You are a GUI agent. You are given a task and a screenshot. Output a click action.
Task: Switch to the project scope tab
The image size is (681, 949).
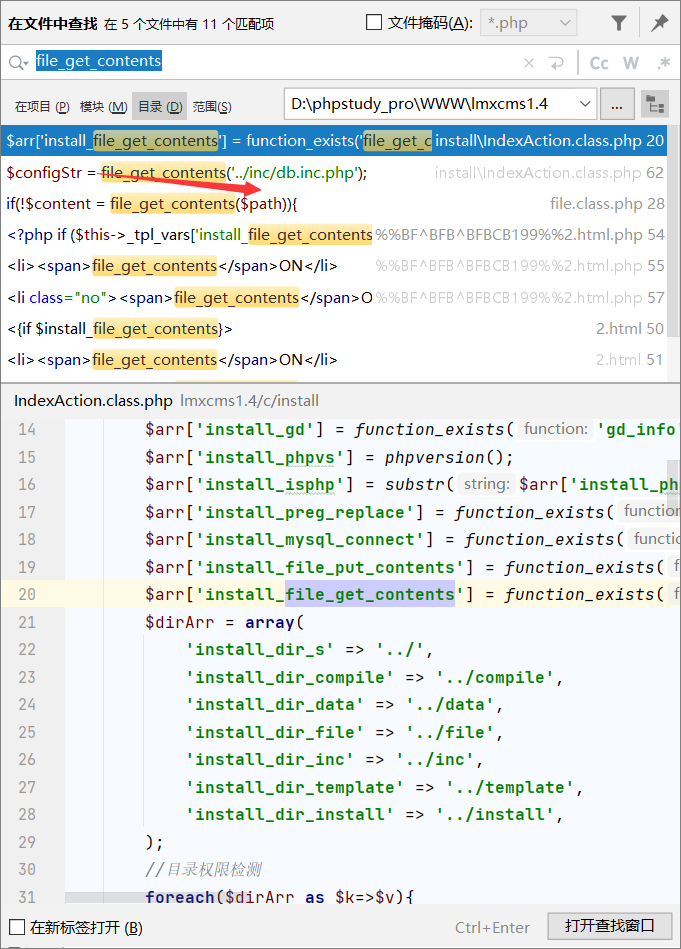(x=42, y=107)
